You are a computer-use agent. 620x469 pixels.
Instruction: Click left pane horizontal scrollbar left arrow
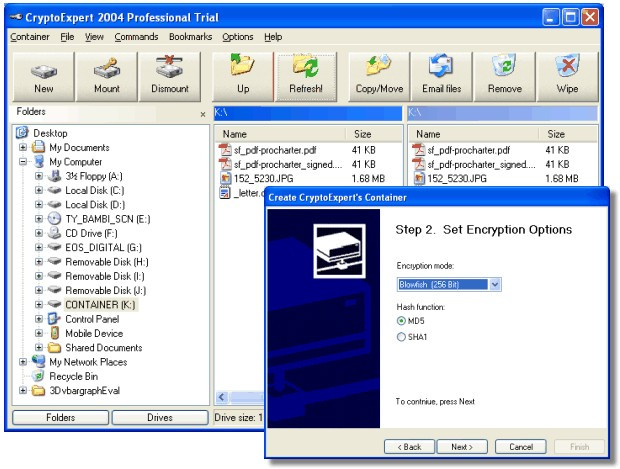pyautogui.click(x=222, y=397)
